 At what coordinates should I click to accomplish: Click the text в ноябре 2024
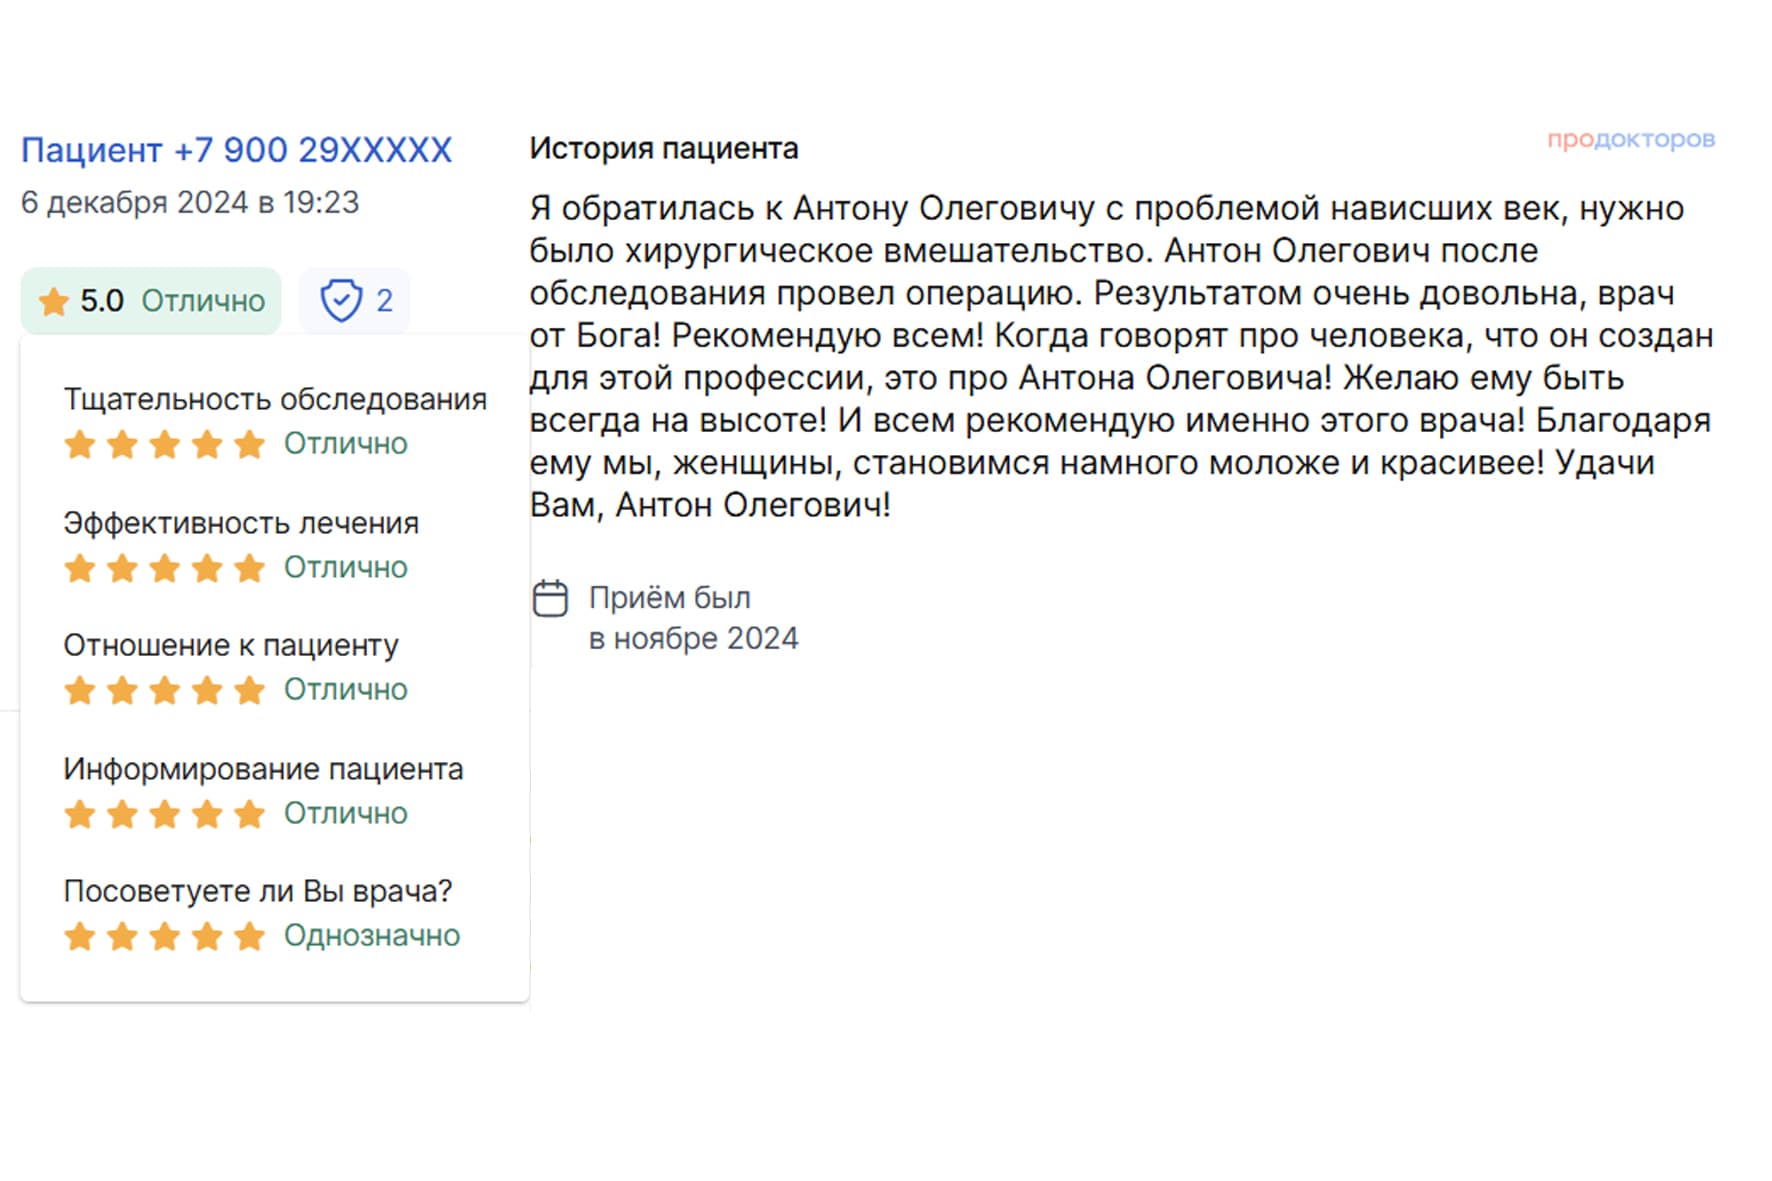coord(694,638)
